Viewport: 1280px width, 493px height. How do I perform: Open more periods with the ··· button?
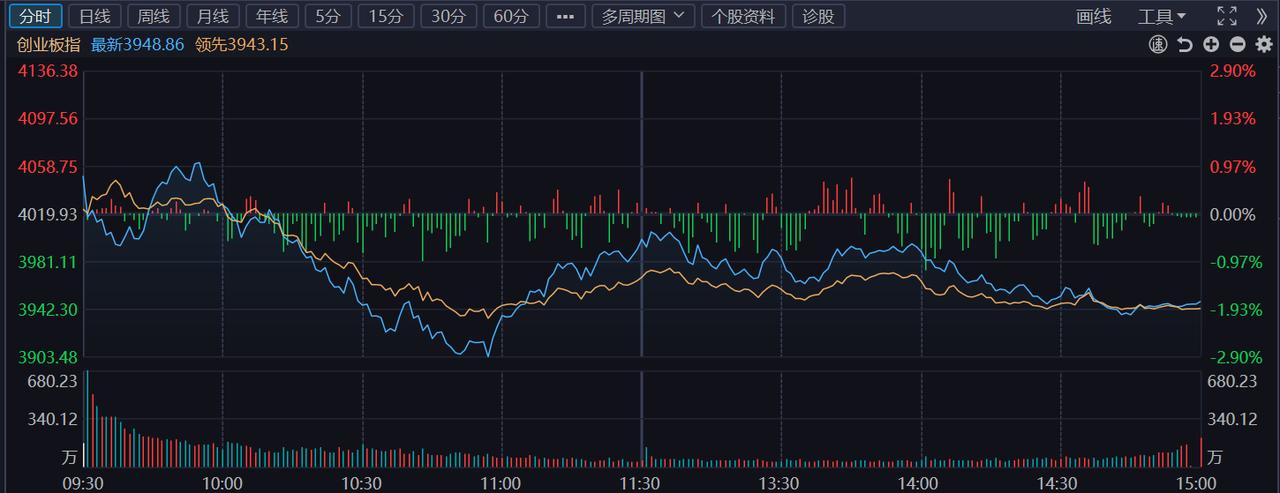565,16
